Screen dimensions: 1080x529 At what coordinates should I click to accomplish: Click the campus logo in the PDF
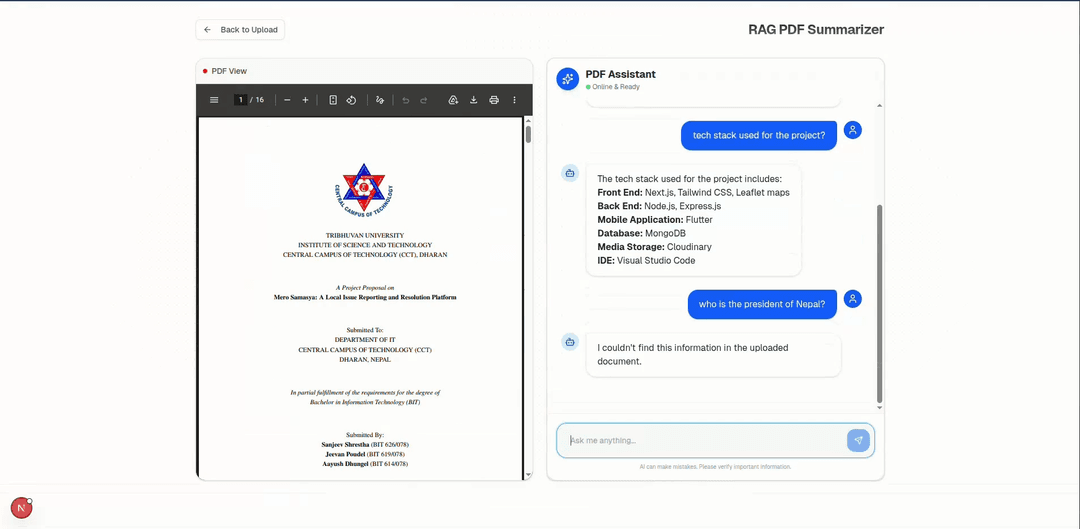pyautogui.click(x=364, y=190)
